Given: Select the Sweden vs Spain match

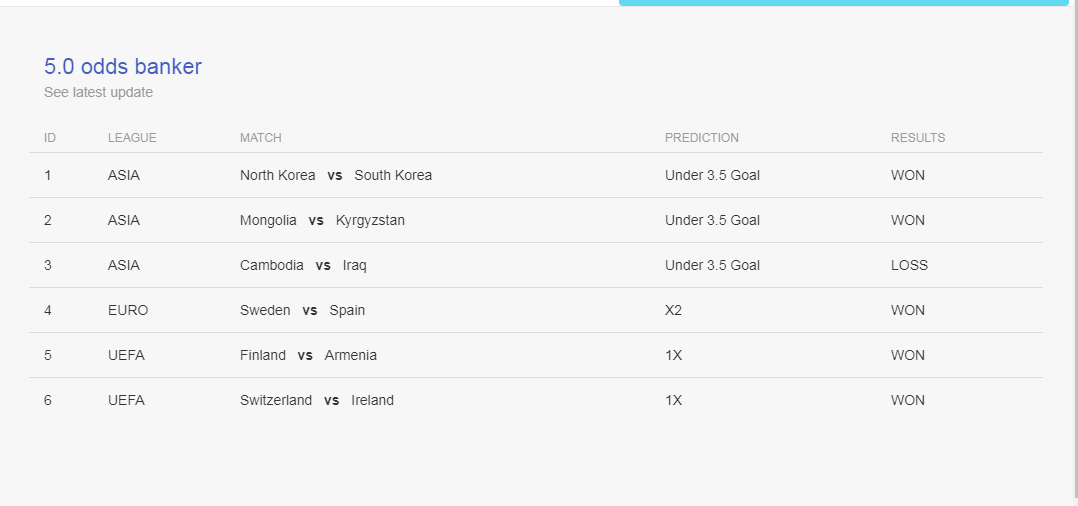Looking at the screenshot, I should click(302, 310).
